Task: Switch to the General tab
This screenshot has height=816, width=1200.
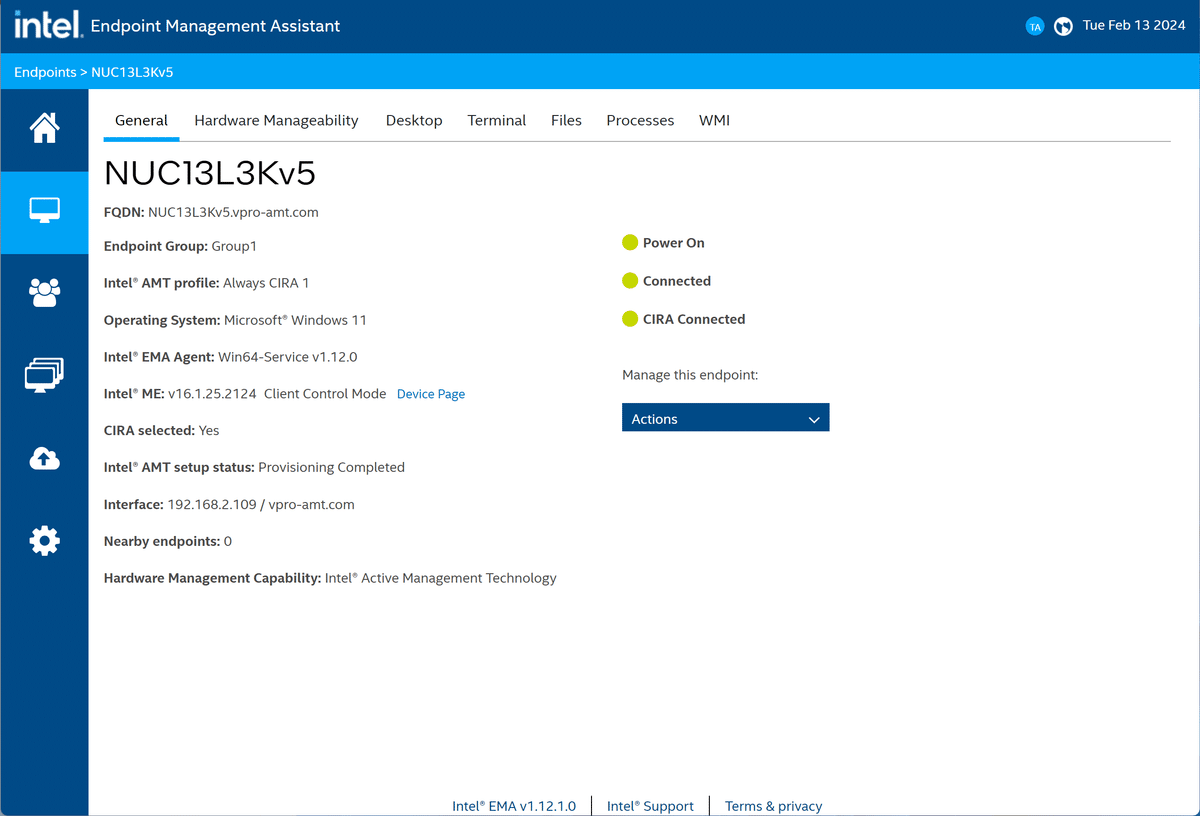Action: [x=141, y=120]
